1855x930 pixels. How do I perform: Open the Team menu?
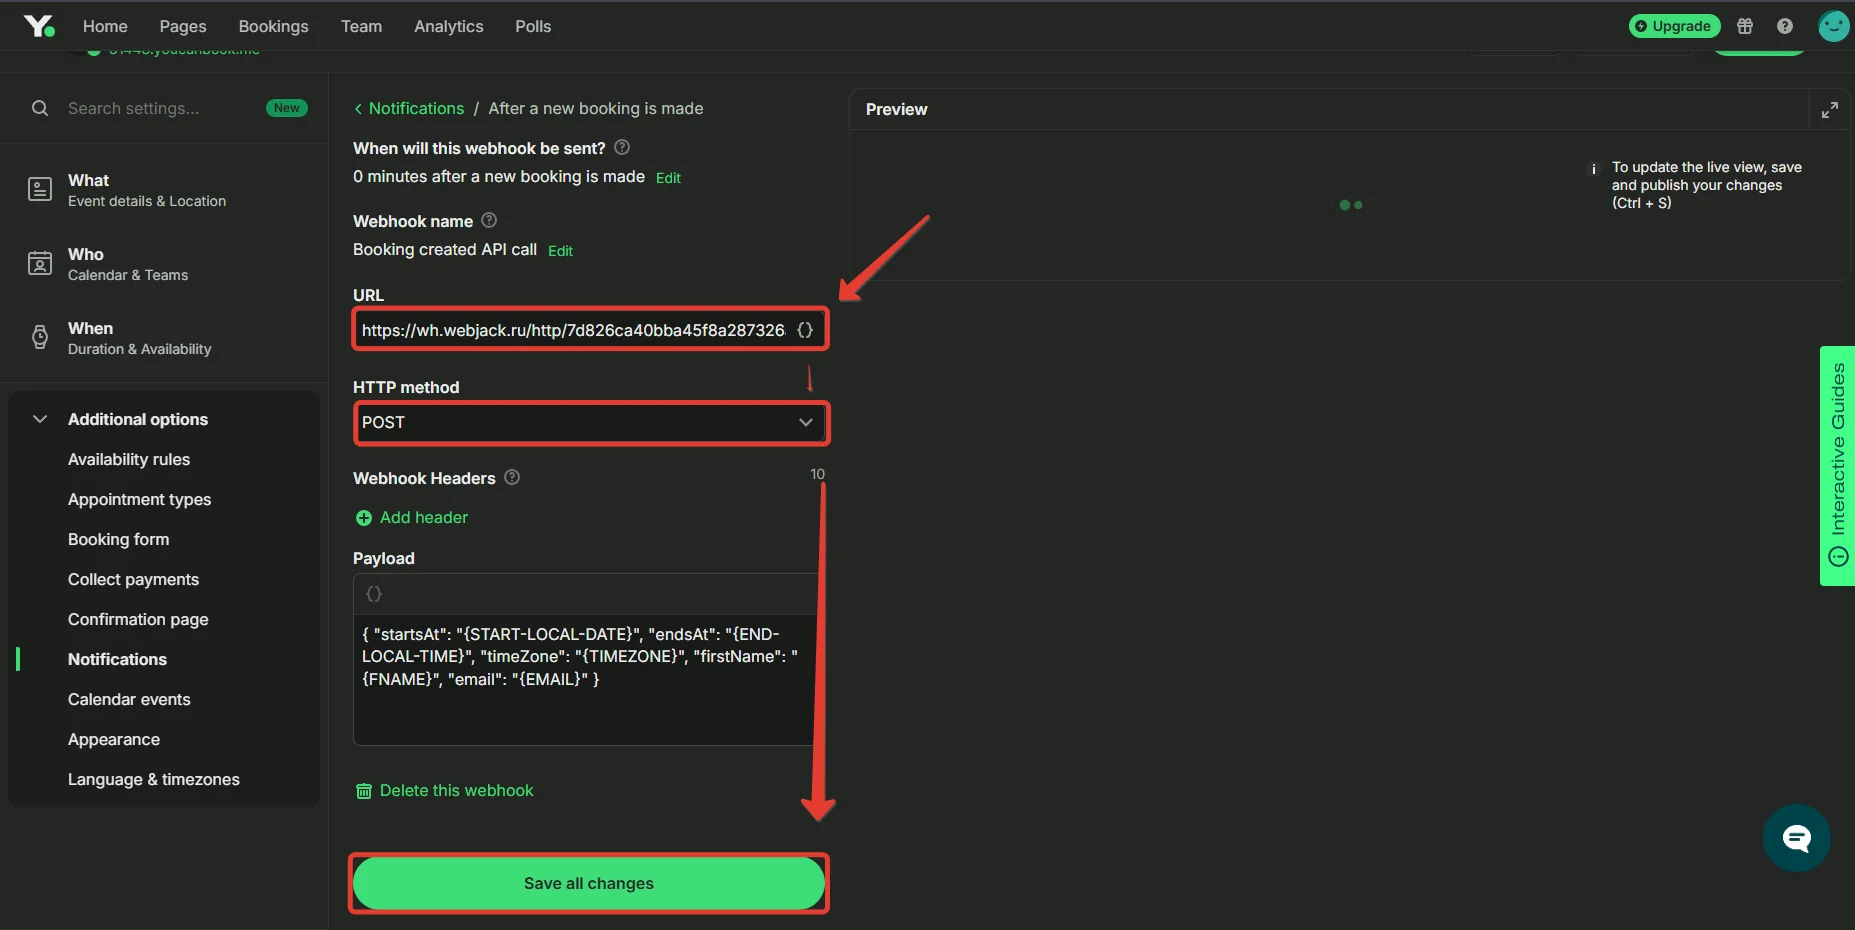pyautogui.click(x=361, y=26)
